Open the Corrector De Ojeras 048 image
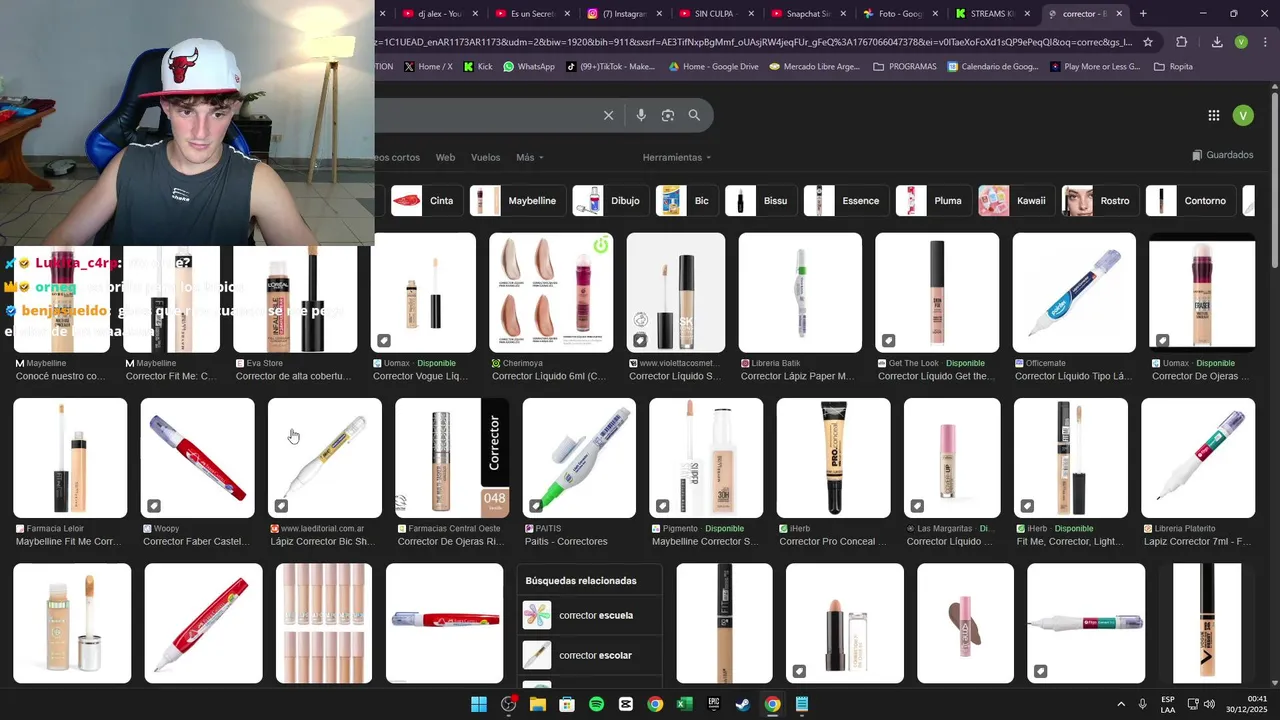Image resolution: width=1280 pixels, height=720 pixels. 452,458
